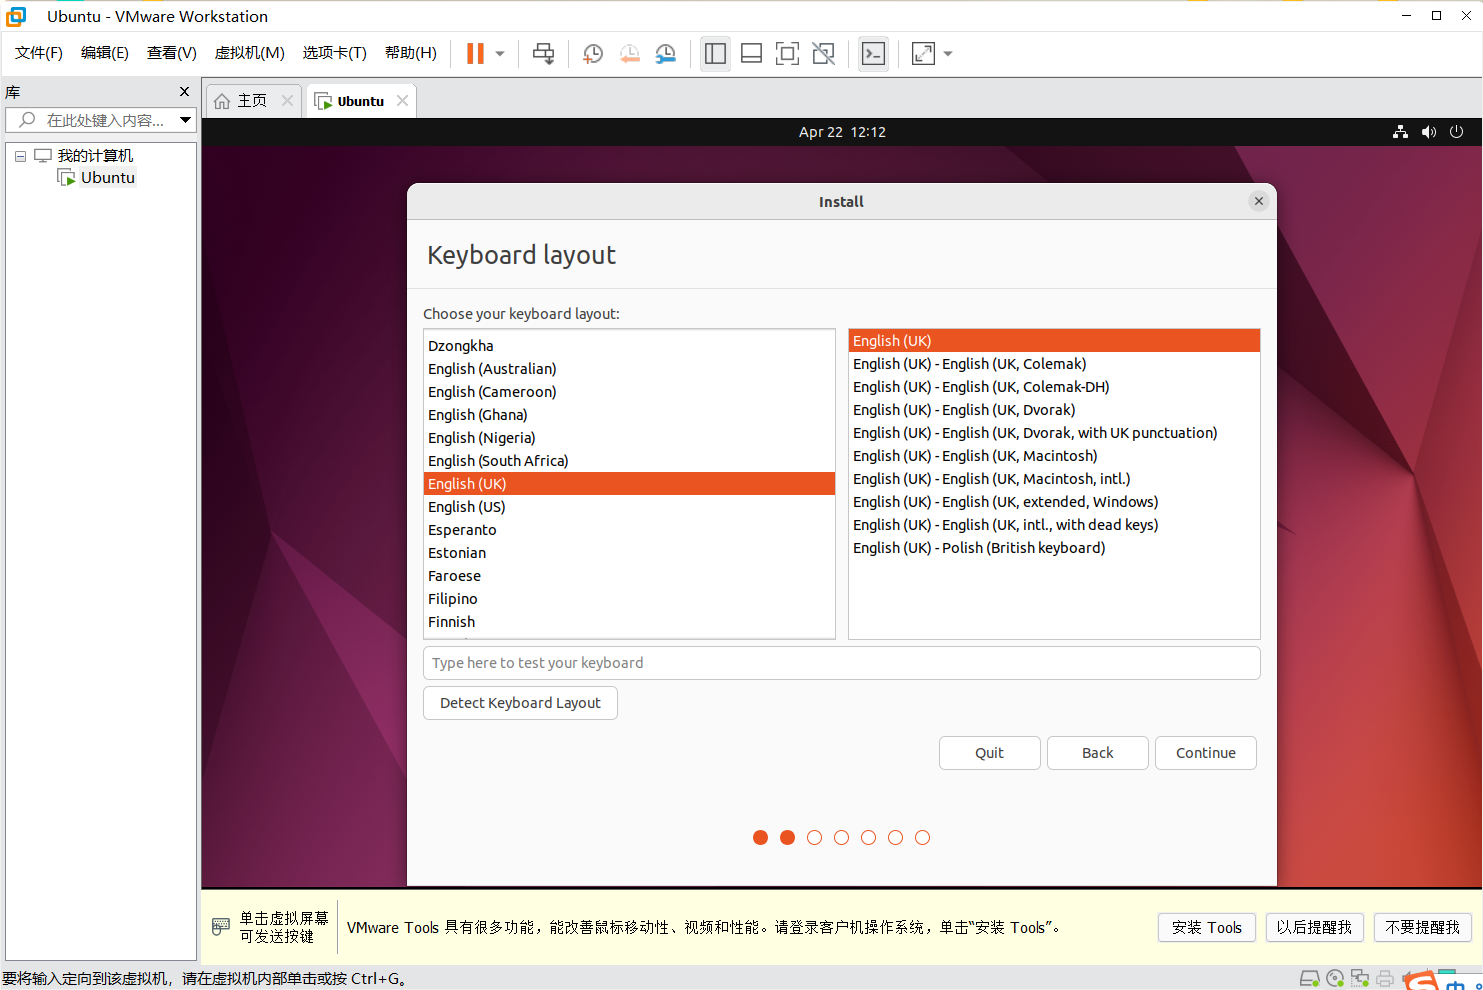Close the 主页 tab
The height and width of the screenshot is (990, 1483).
click(287, 101)
